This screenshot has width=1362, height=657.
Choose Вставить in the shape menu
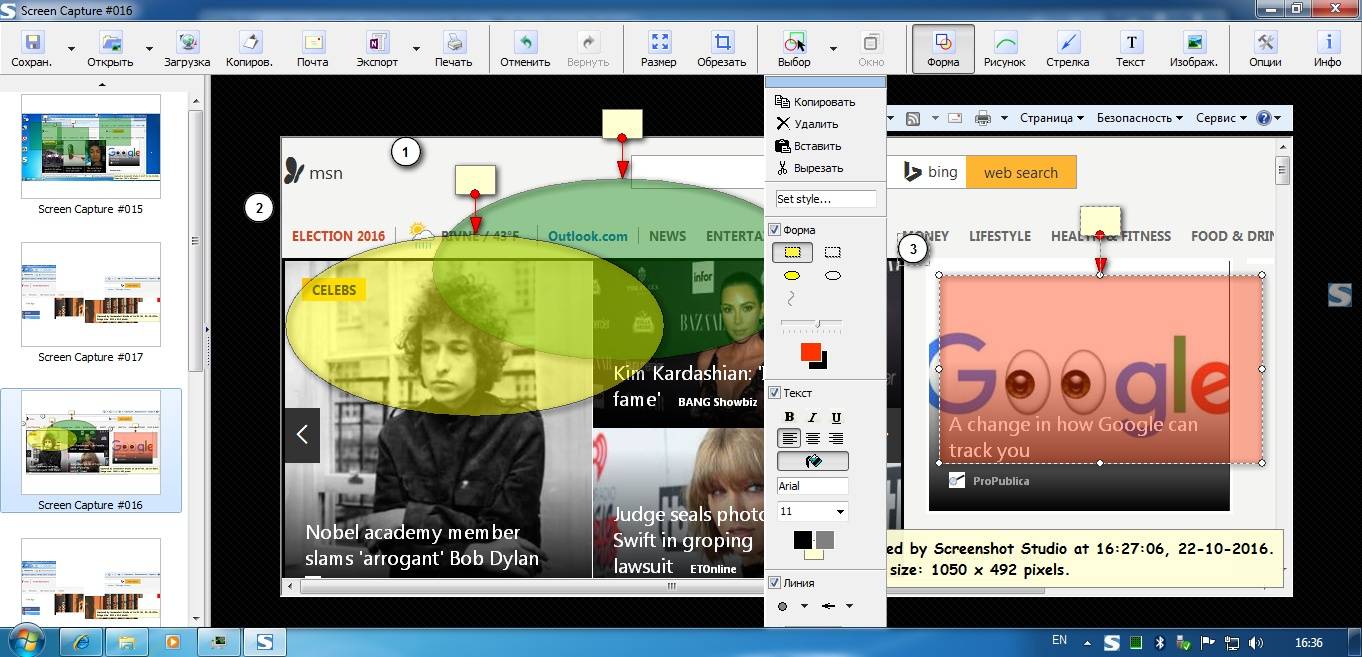pyautogui.click(x=809, y=146)
